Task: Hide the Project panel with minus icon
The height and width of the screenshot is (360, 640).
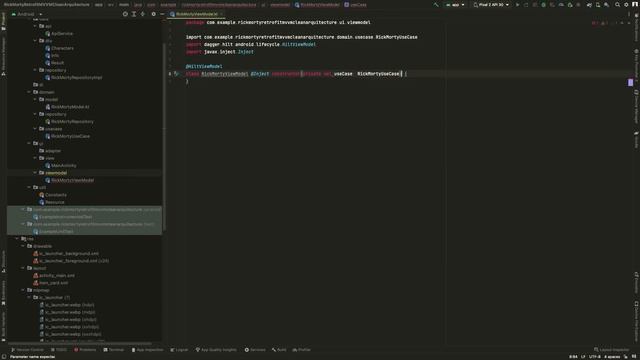Action: click(162, 14)
